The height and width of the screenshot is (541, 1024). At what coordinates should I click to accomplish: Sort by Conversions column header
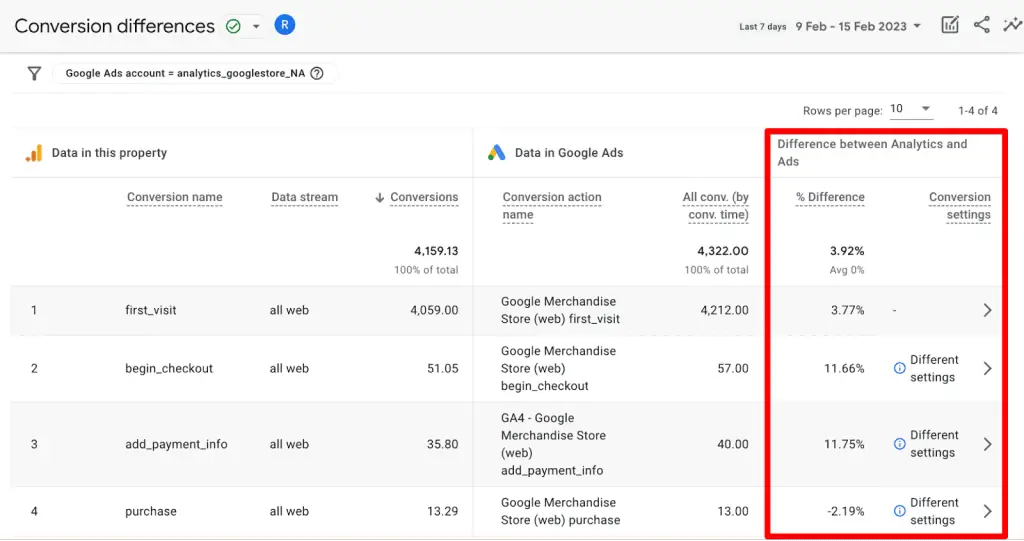pos(424,197)
